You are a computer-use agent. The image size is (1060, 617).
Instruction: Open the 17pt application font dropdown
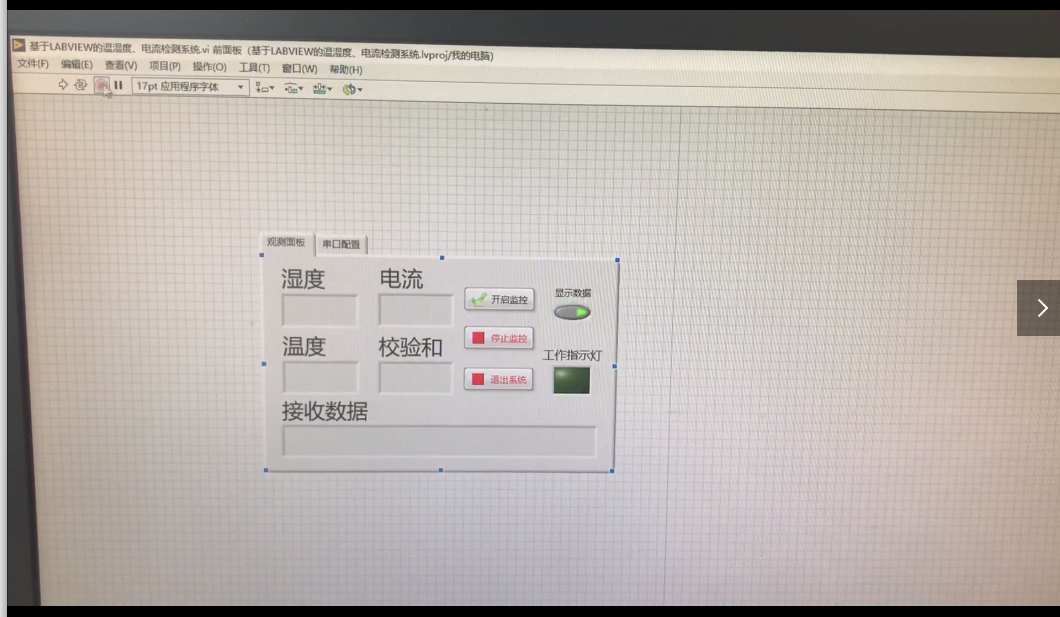point(190,87)
